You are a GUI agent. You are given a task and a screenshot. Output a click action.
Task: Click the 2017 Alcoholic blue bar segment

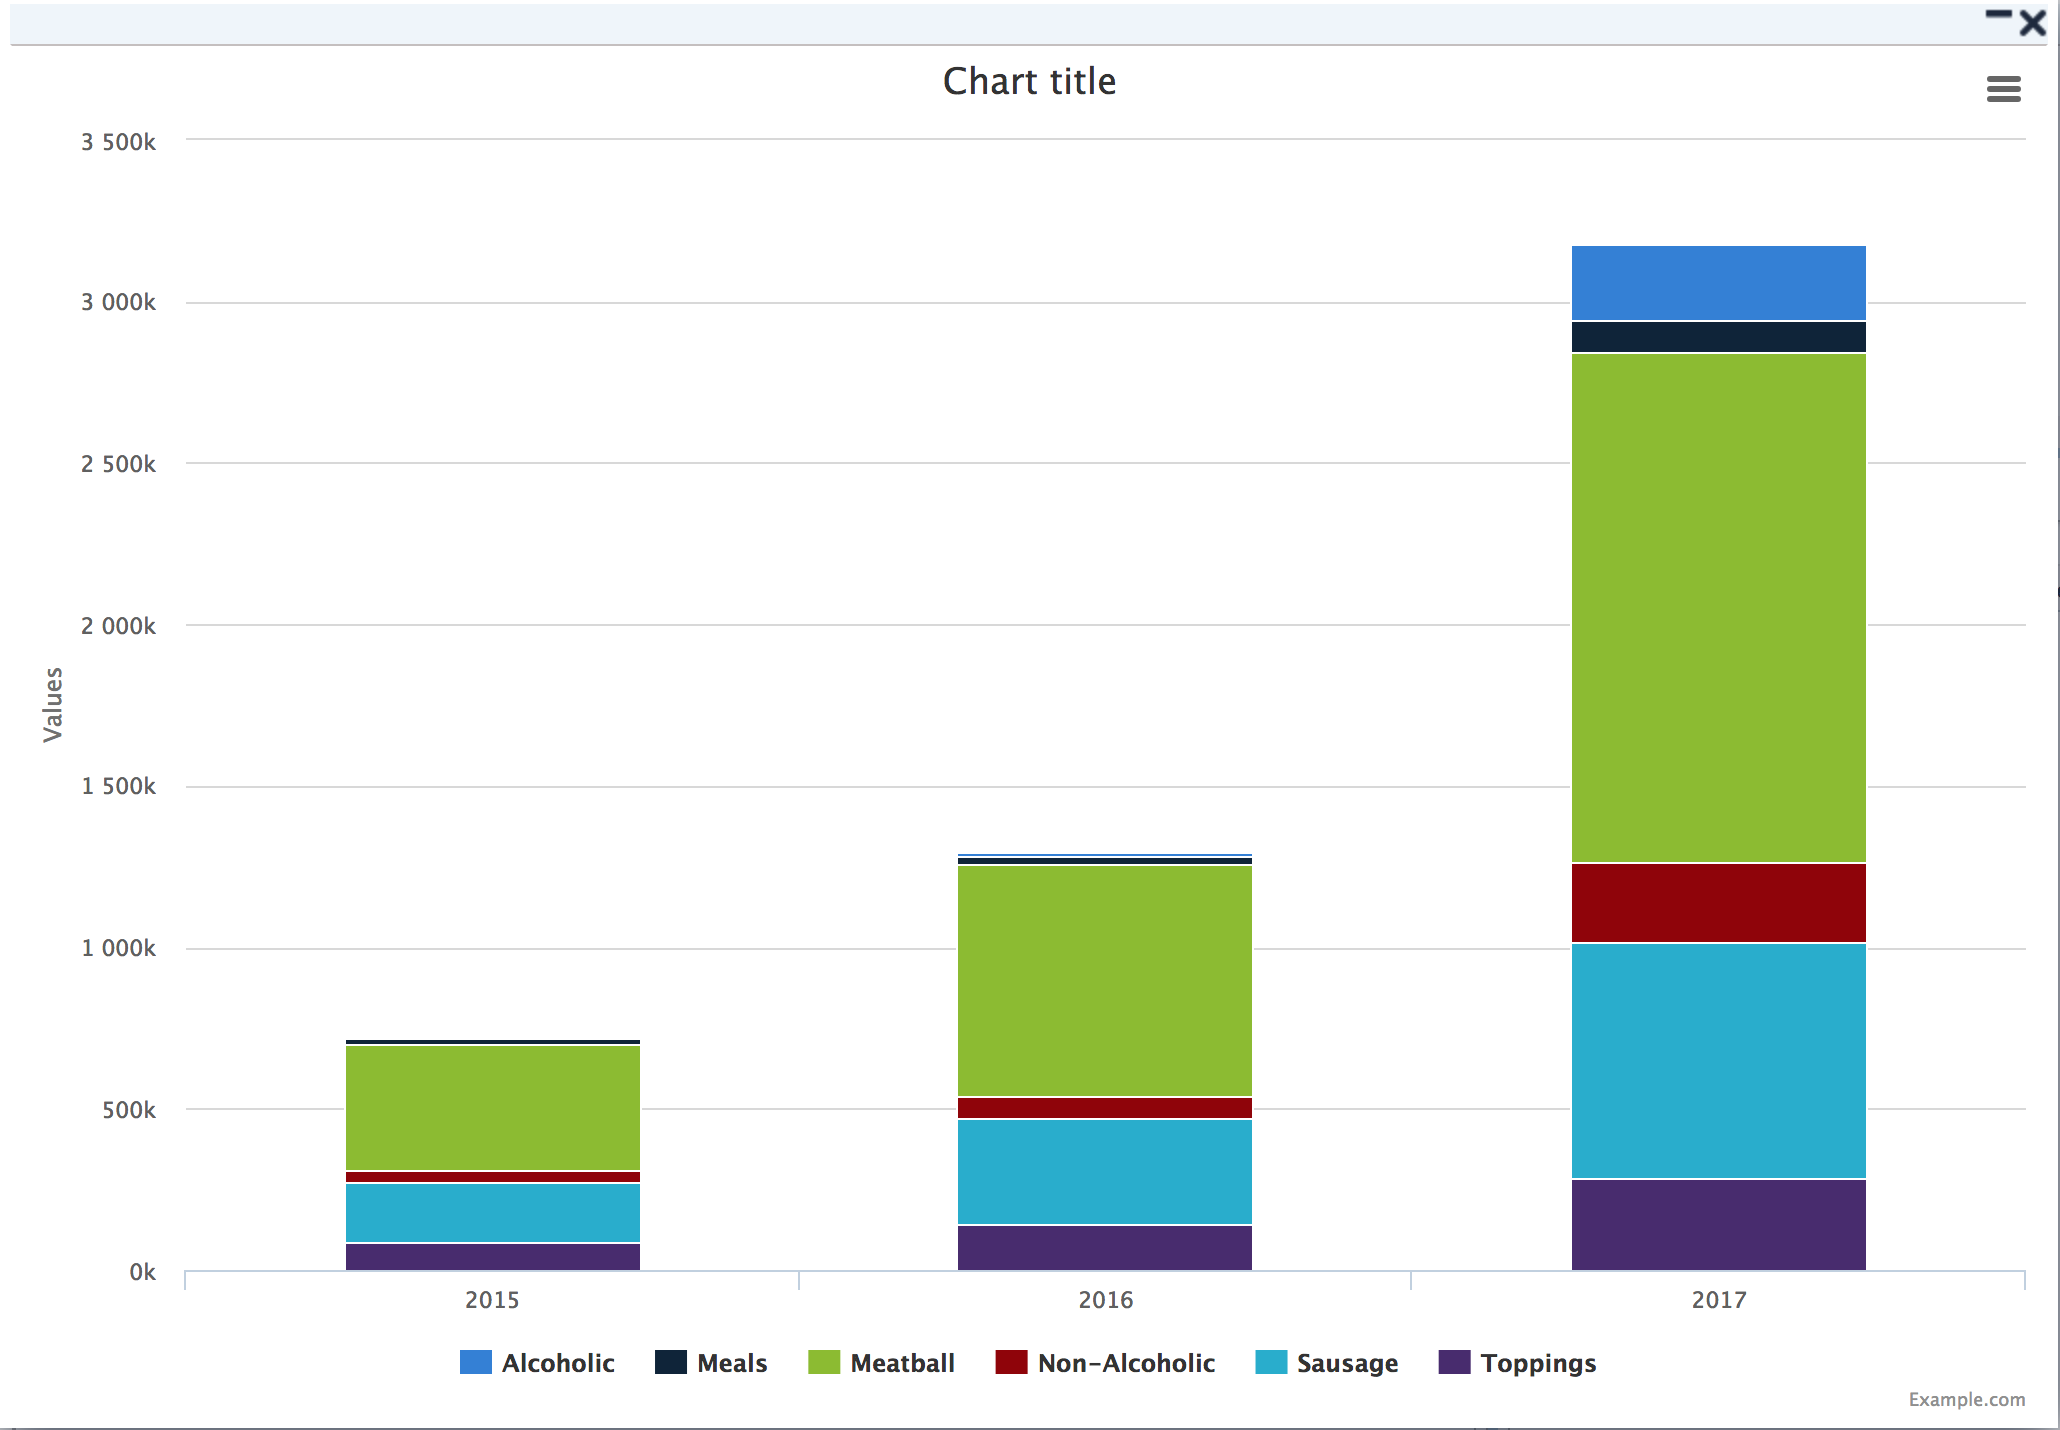(1718, 283)
